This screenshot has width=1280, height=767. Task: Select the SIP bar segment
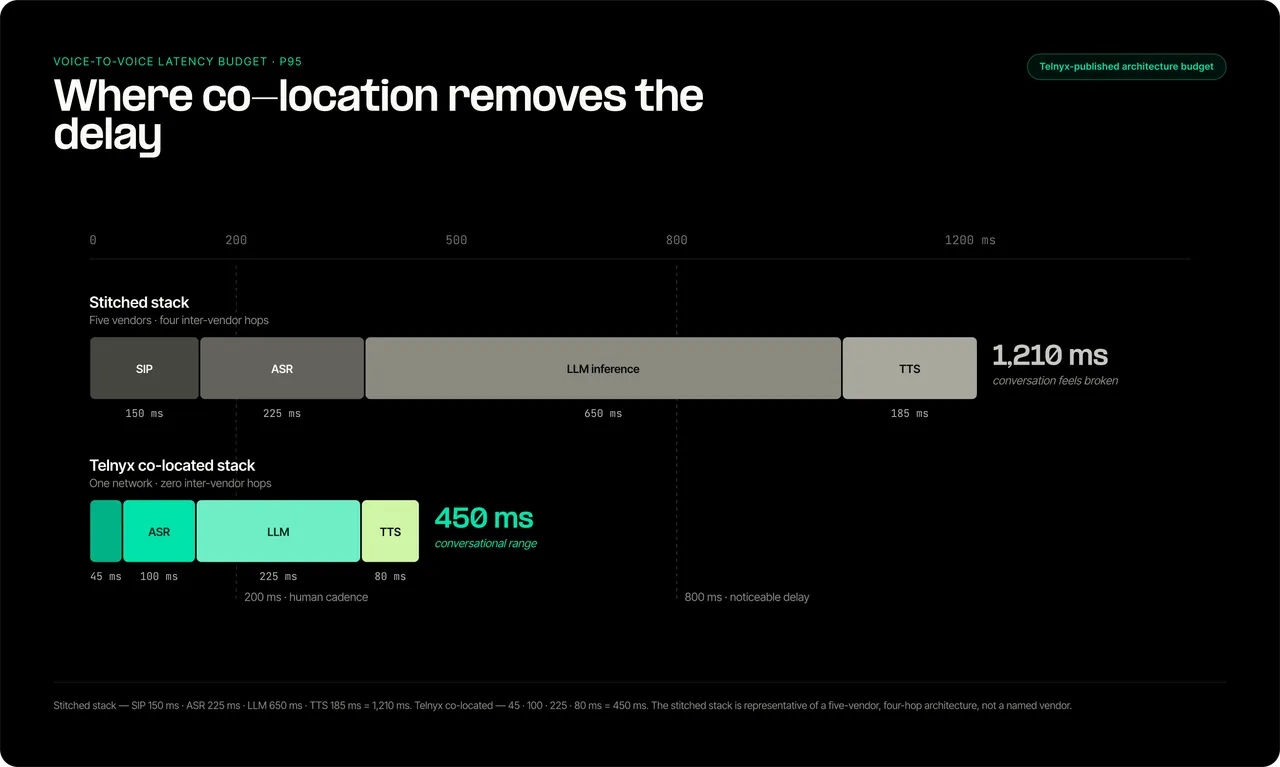(x=145, y=368)
